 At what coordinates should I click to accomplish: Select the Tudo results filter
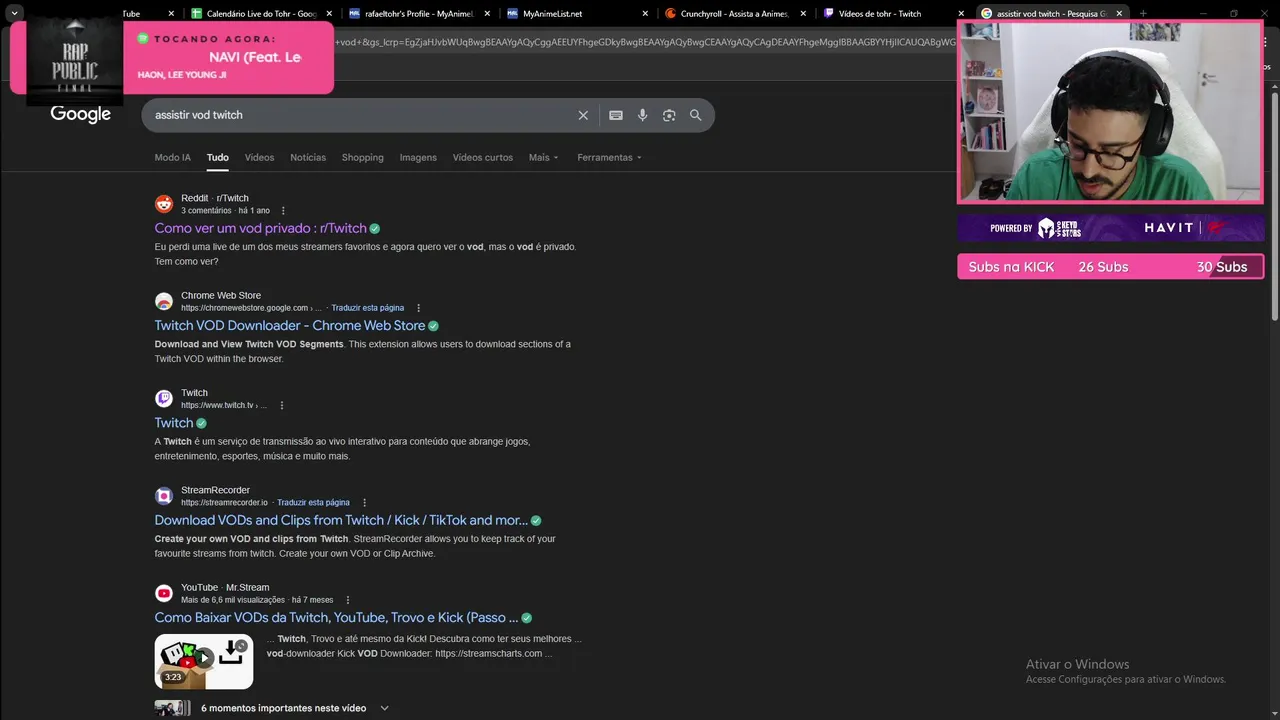[218, 157]
